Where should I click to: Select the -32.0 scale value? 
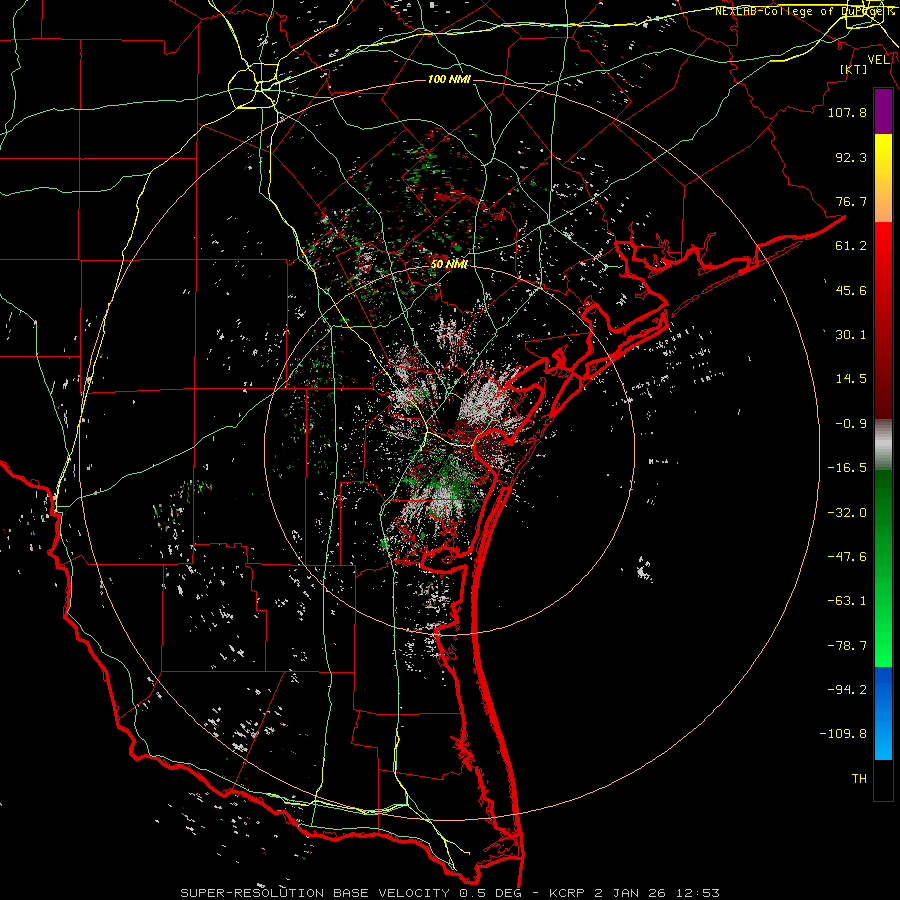tap(847, 513)
